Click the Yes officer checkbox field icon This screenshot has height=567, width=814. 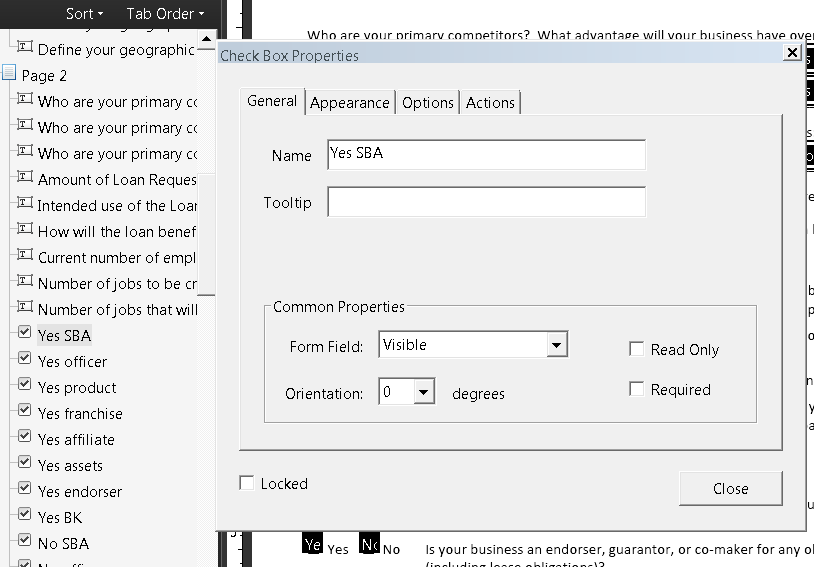point(25,361)
